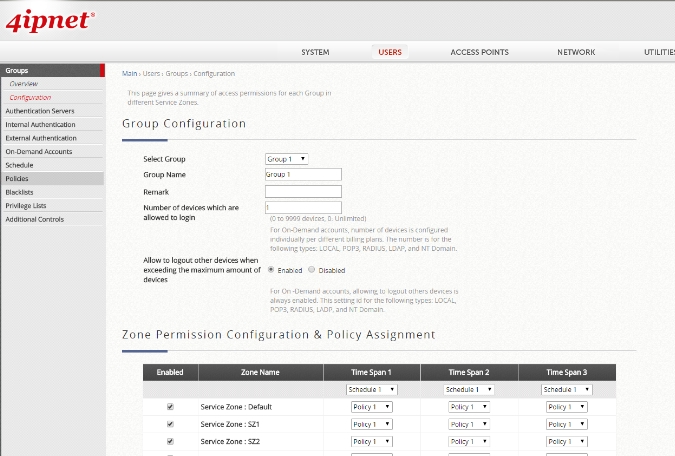Open the Select Group dropdown

pyautogui.click(x=286, y=159)
